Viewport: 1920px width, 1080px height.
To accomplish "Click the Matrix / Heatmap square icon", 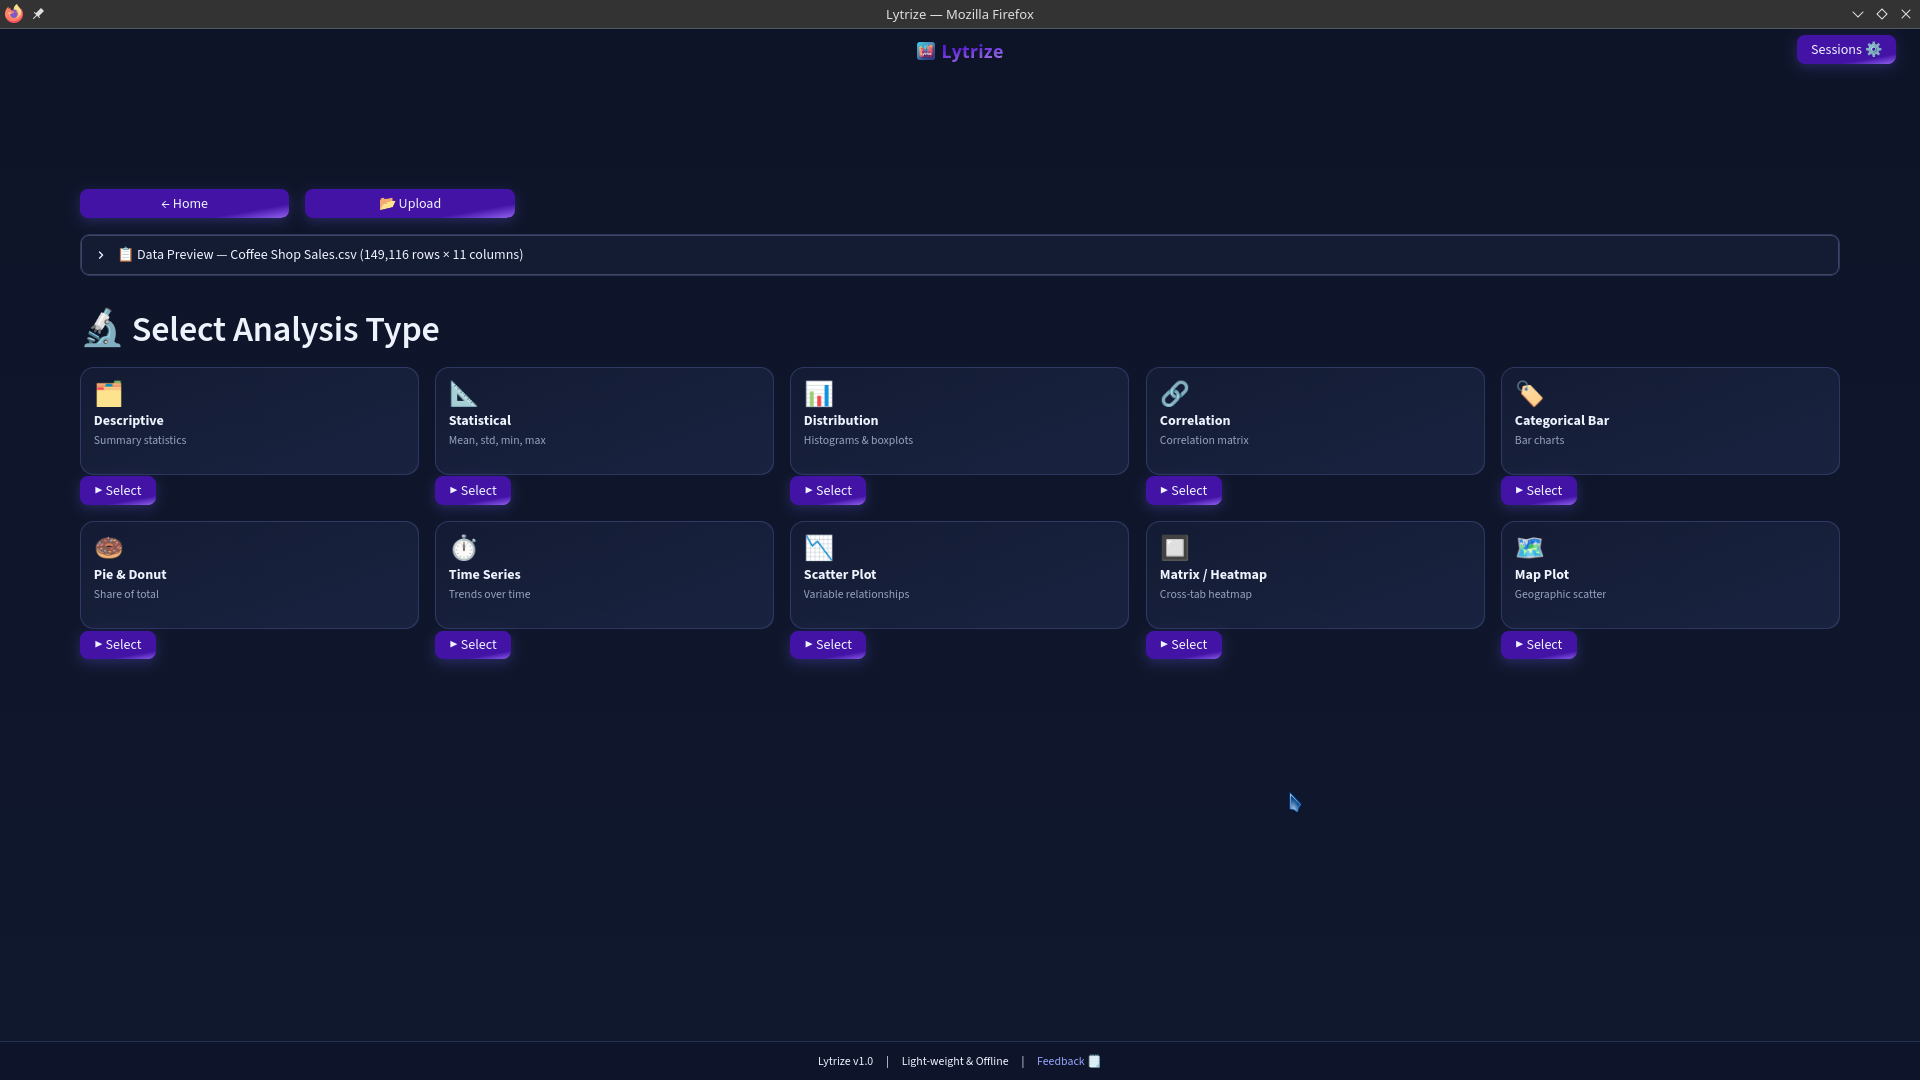I will click(x=1174, y=548).
